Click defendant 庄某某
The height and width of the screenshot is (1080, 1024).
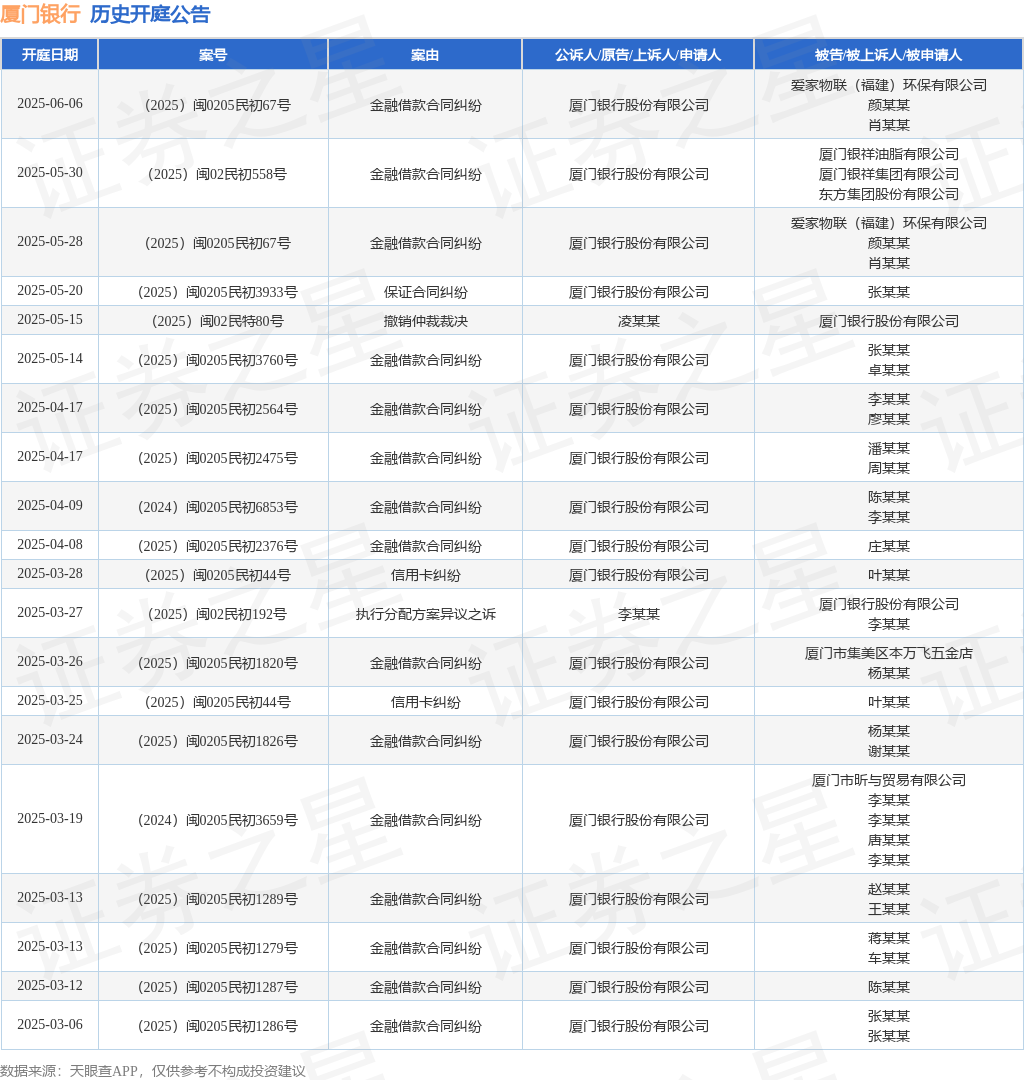point(888,546)
